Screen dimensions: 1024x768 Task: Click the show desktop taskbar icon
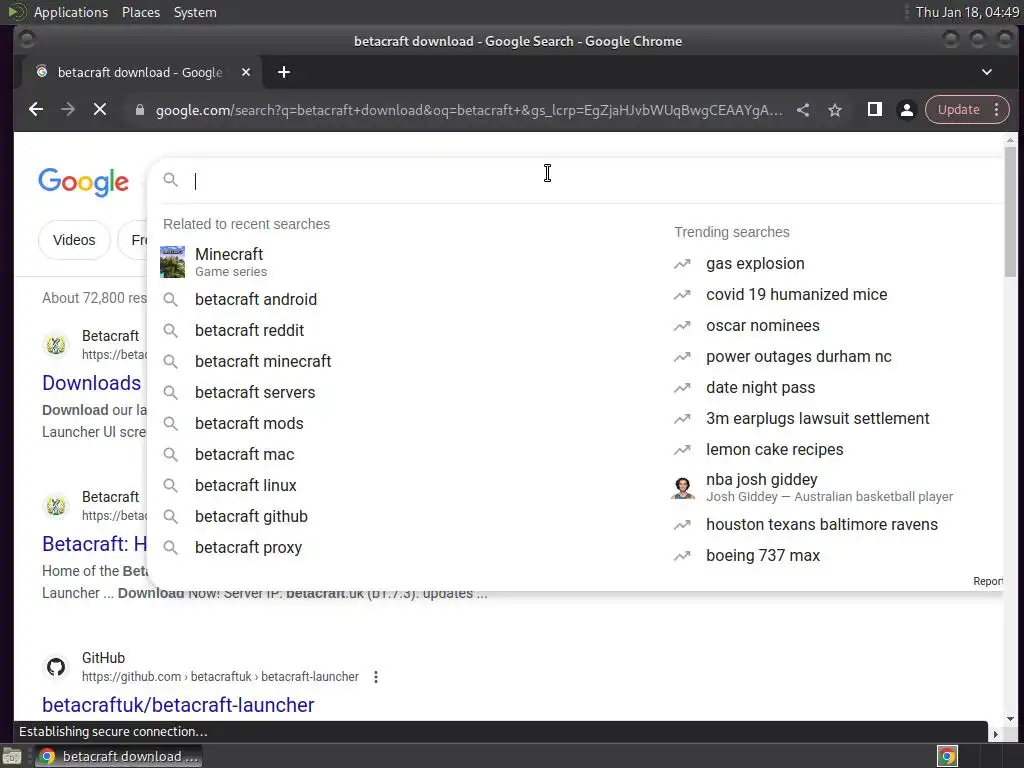point(12,757)
